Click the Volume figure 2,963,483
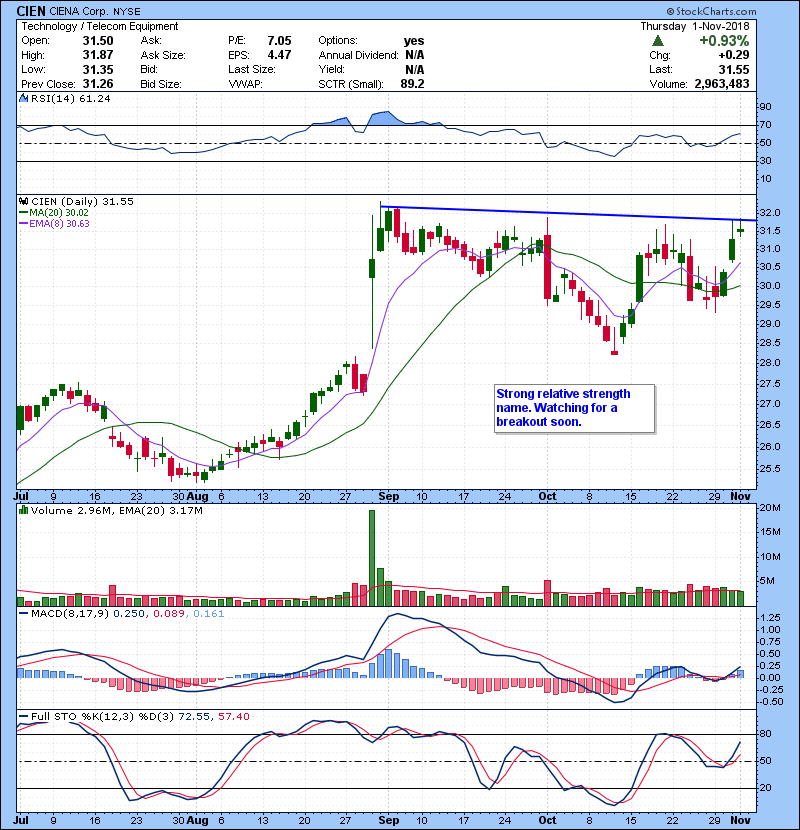This screenshot has height=830, width=800. coord(721,84)
